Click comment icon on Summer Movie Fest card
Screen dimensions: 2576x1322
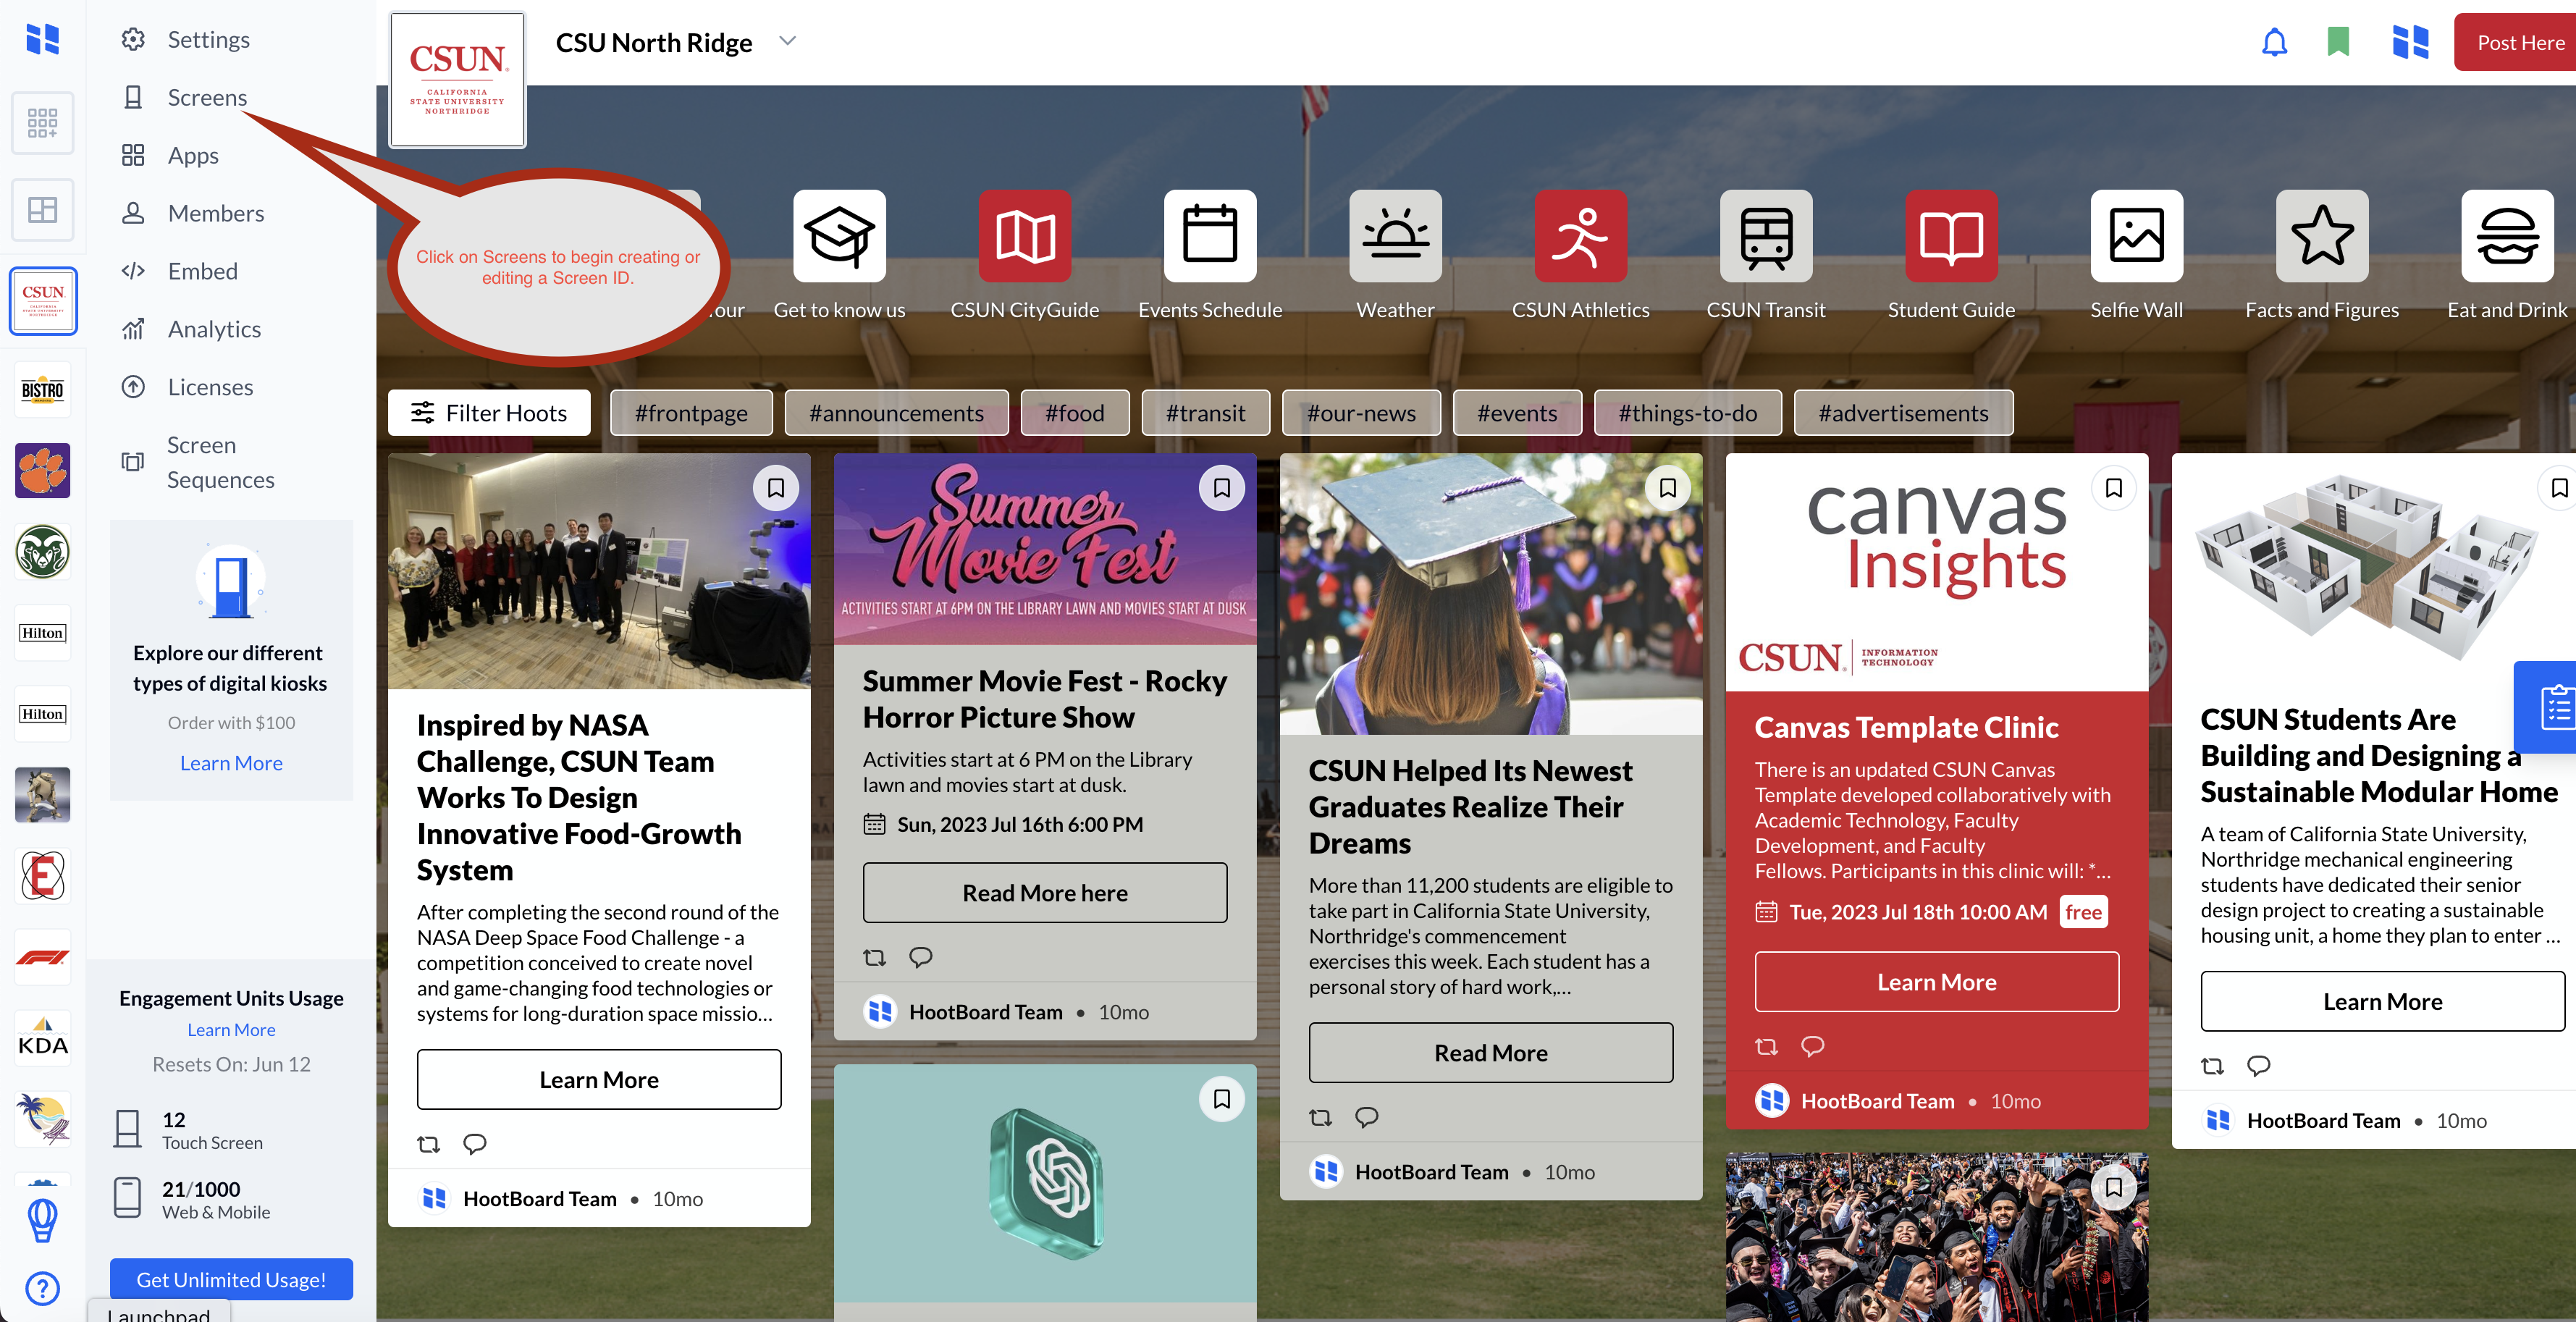point(920,957)
